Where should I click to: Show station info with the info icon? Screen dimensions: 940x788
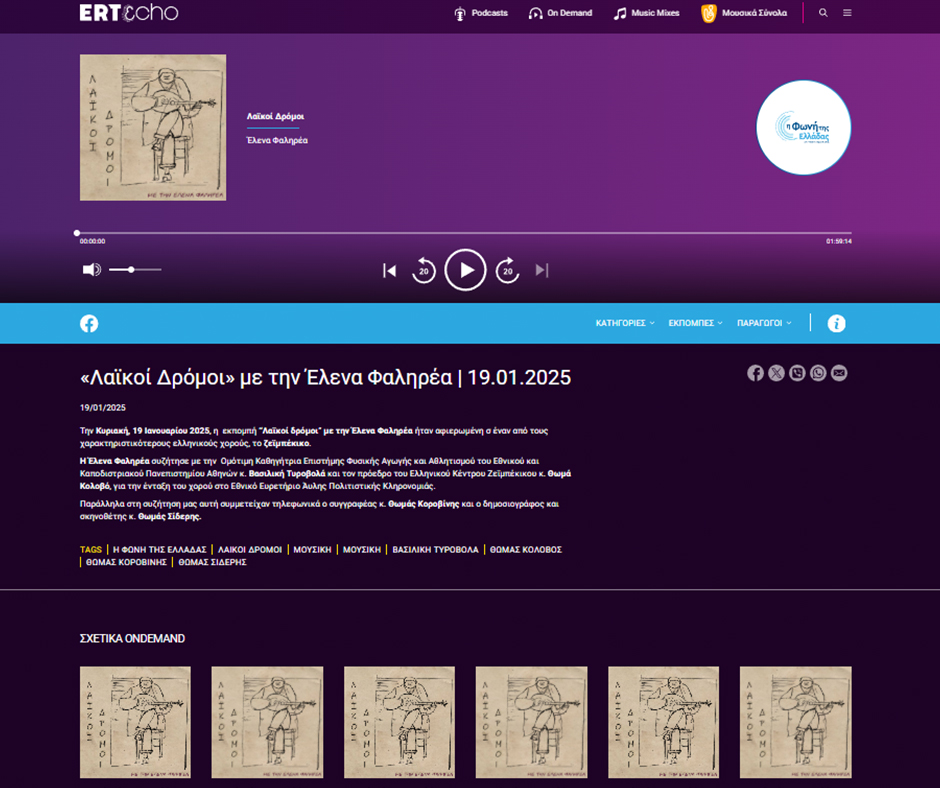point(836,324)
